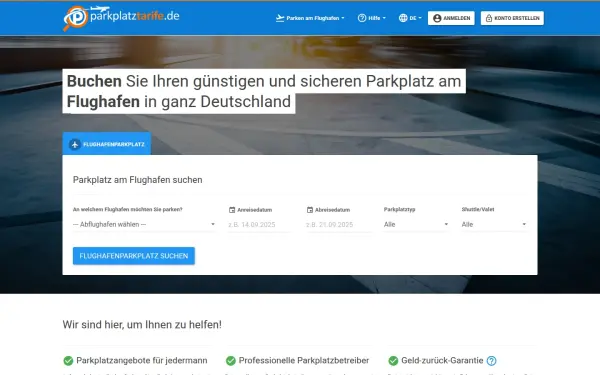Click the airplane icon beside Parken am Flughafen

coord(280,18)
